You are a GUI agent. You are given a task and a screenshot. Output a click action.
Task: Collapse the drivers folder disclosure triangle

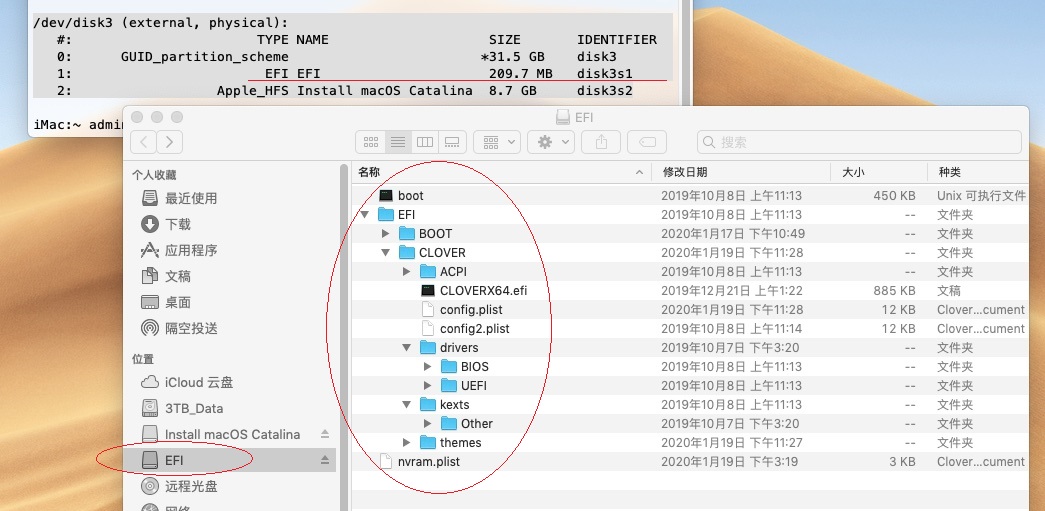point(407,348)
